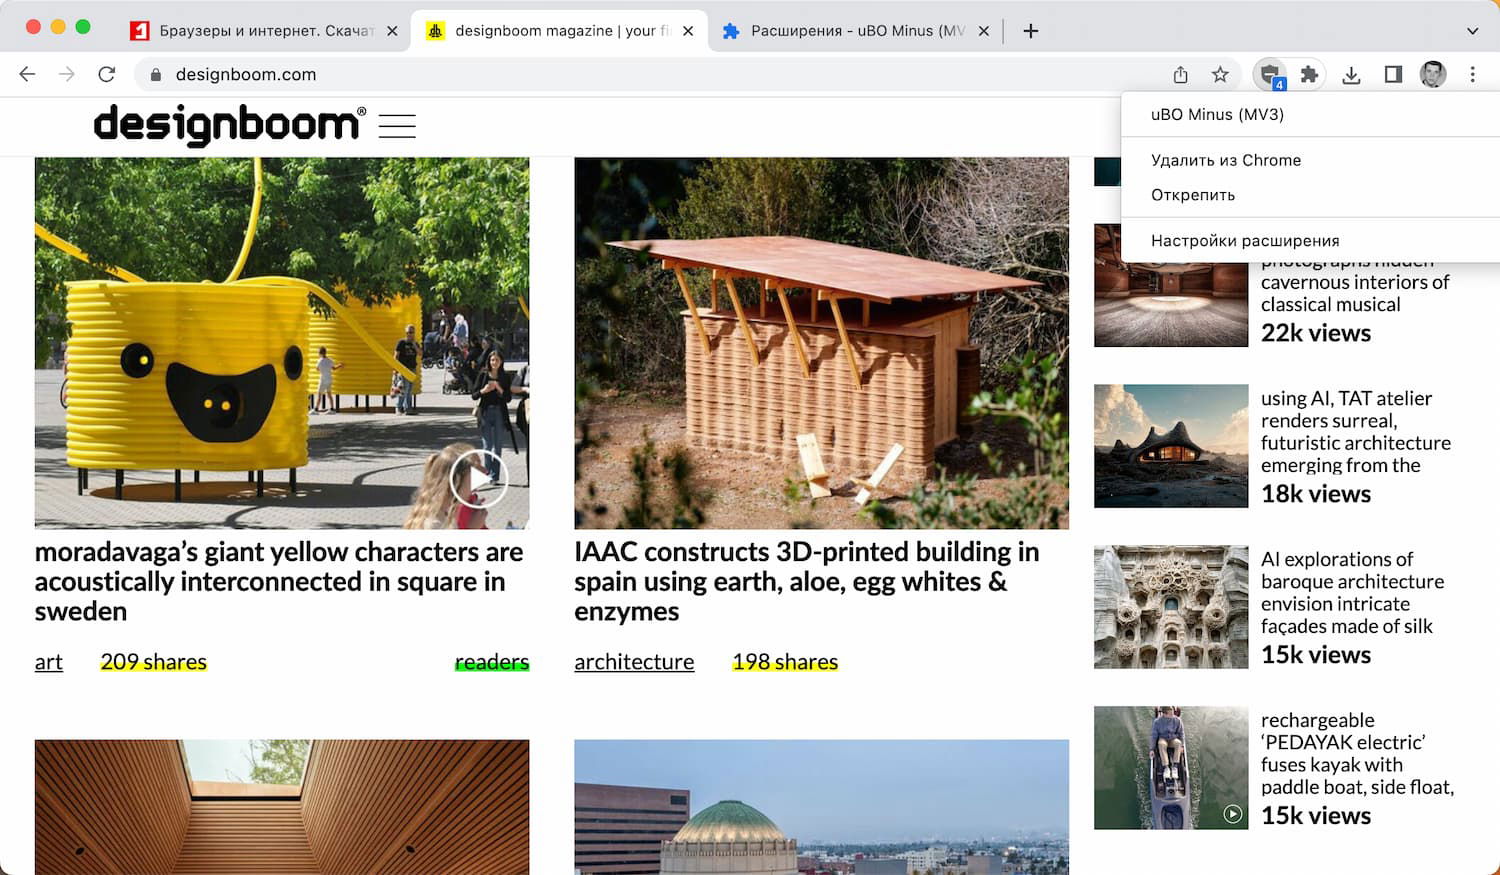Open the Extensions puzzle-piece menu

pyautogui.click(x=1309, y=74)
